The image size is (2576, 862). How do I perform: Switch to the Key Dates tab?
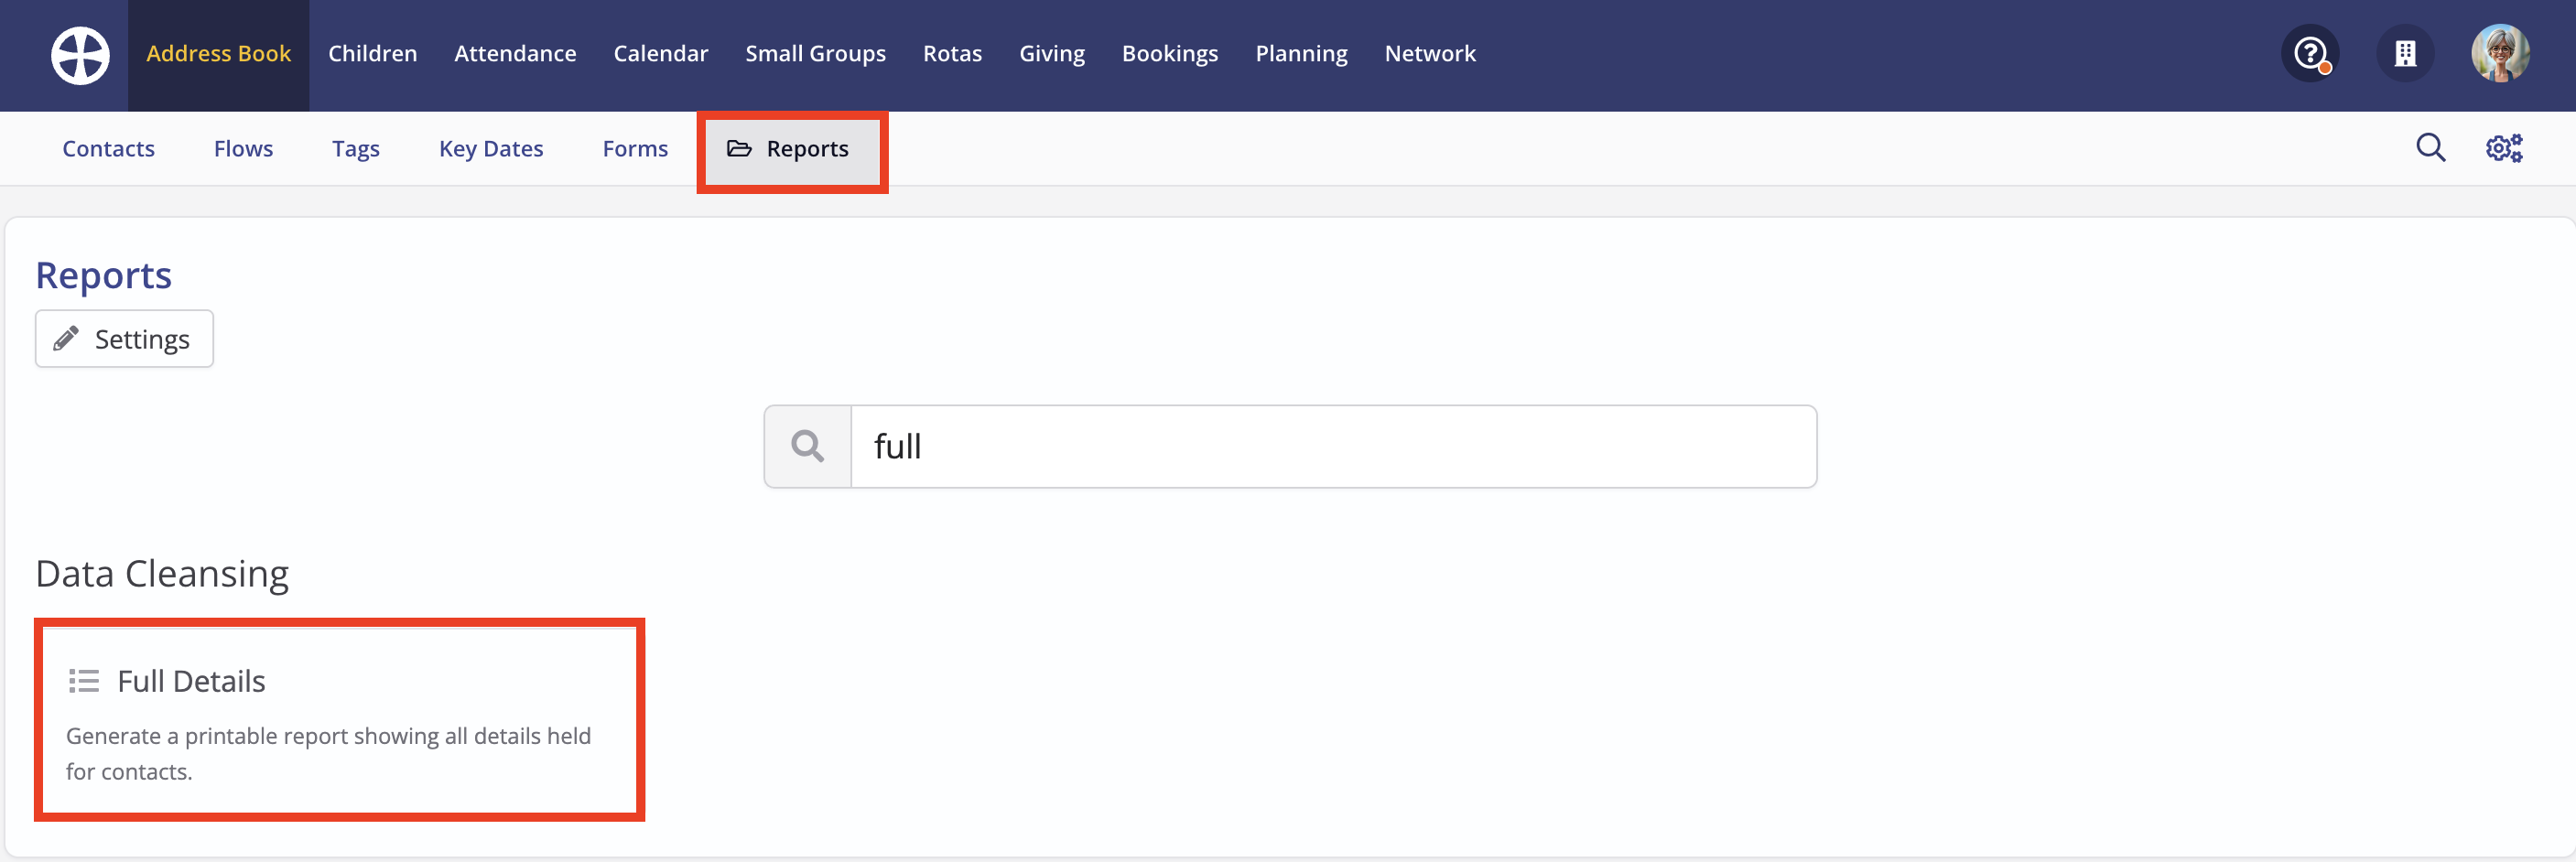point(491,148)
